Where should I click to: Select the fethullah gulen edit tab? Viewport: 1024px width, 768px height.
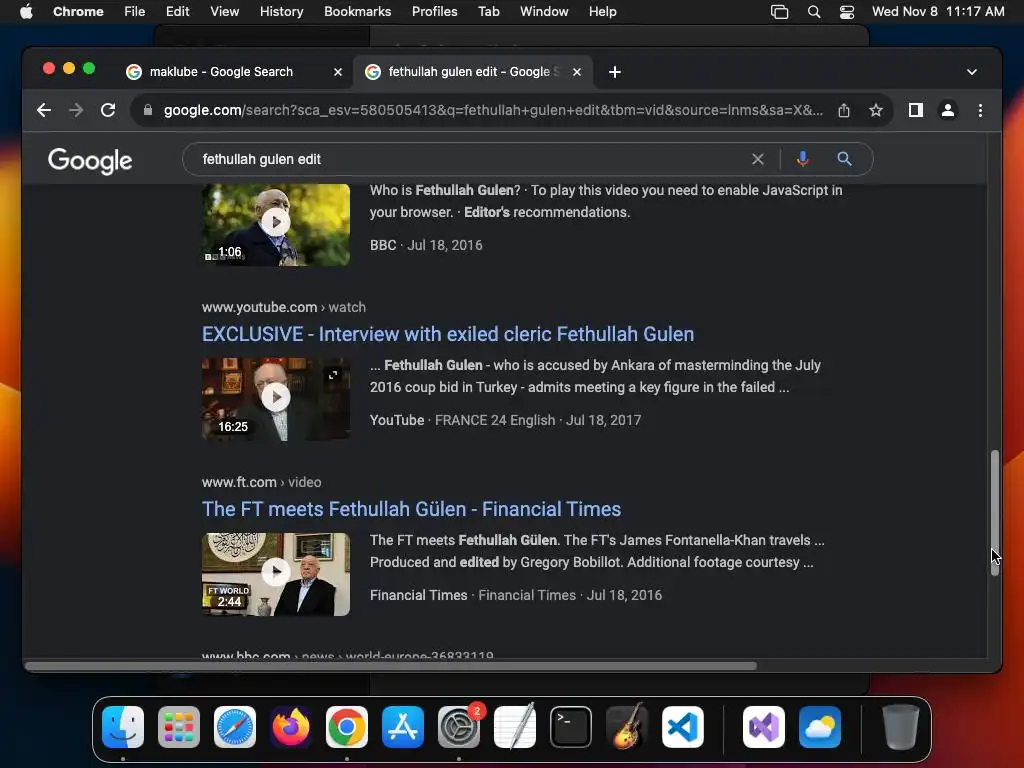point(473,72)
